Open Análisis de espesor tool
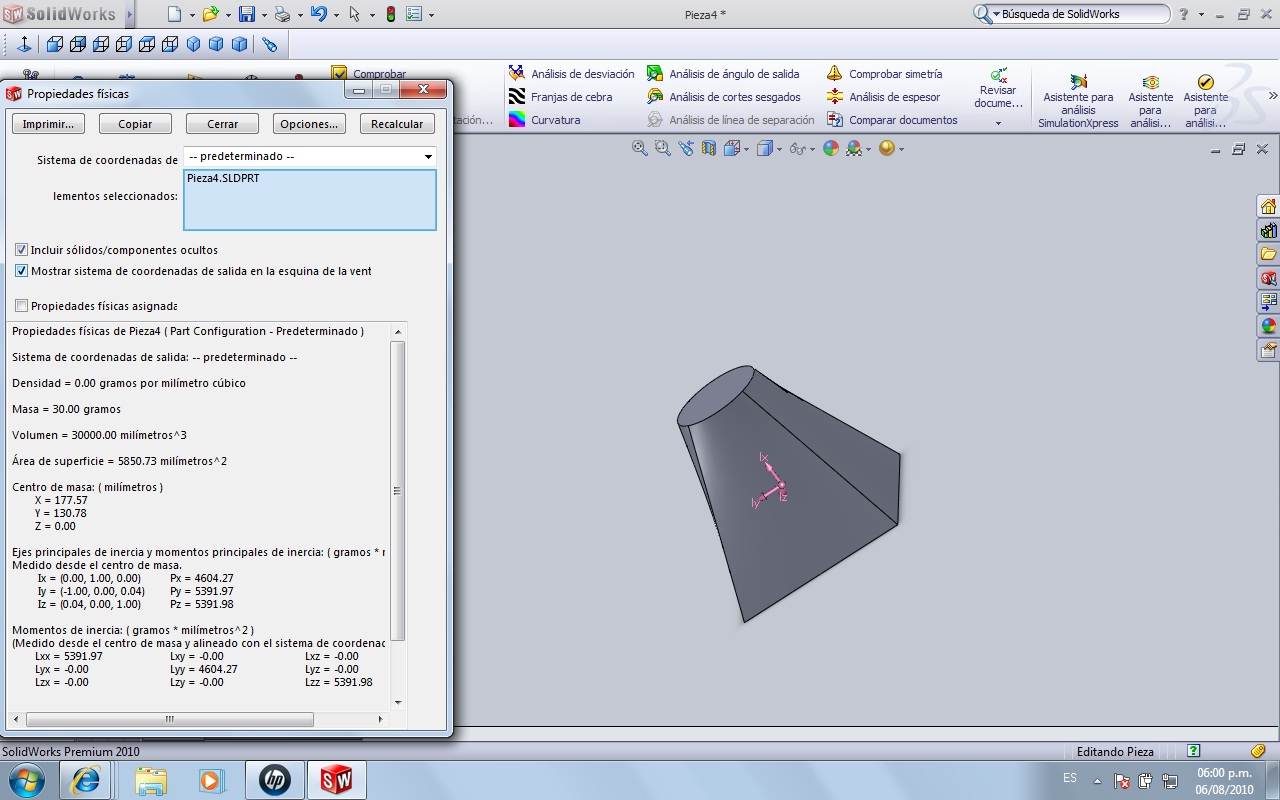The height and width of the screenshot is (800, 1280). [x=883, y=97]
